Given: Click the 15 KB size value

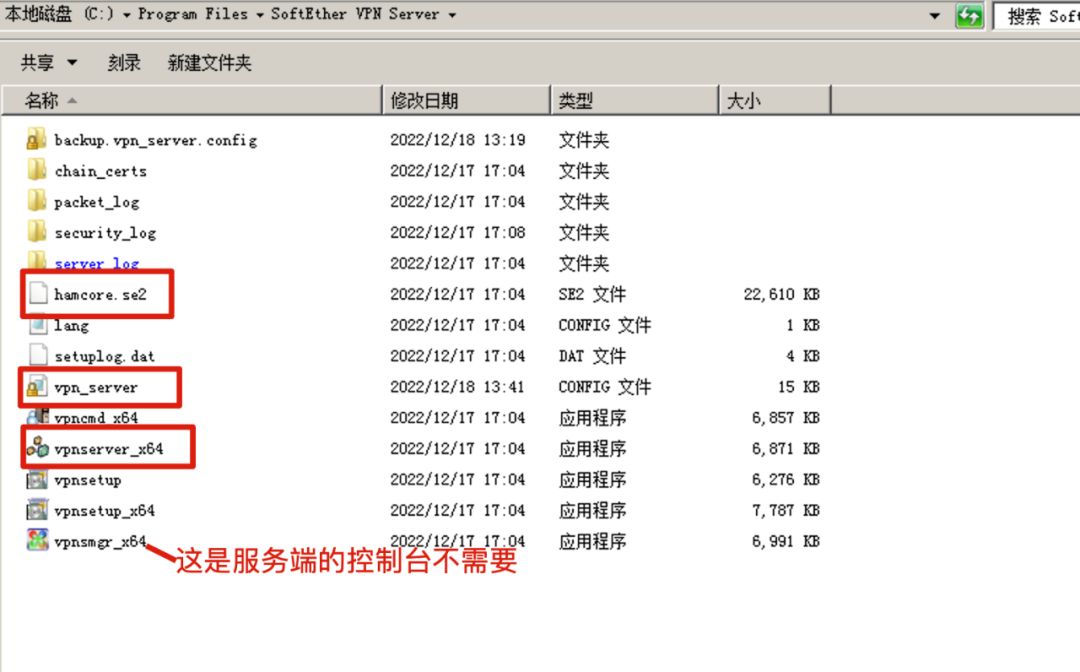Looking at the screenshot, I should [x=799, y=387].
